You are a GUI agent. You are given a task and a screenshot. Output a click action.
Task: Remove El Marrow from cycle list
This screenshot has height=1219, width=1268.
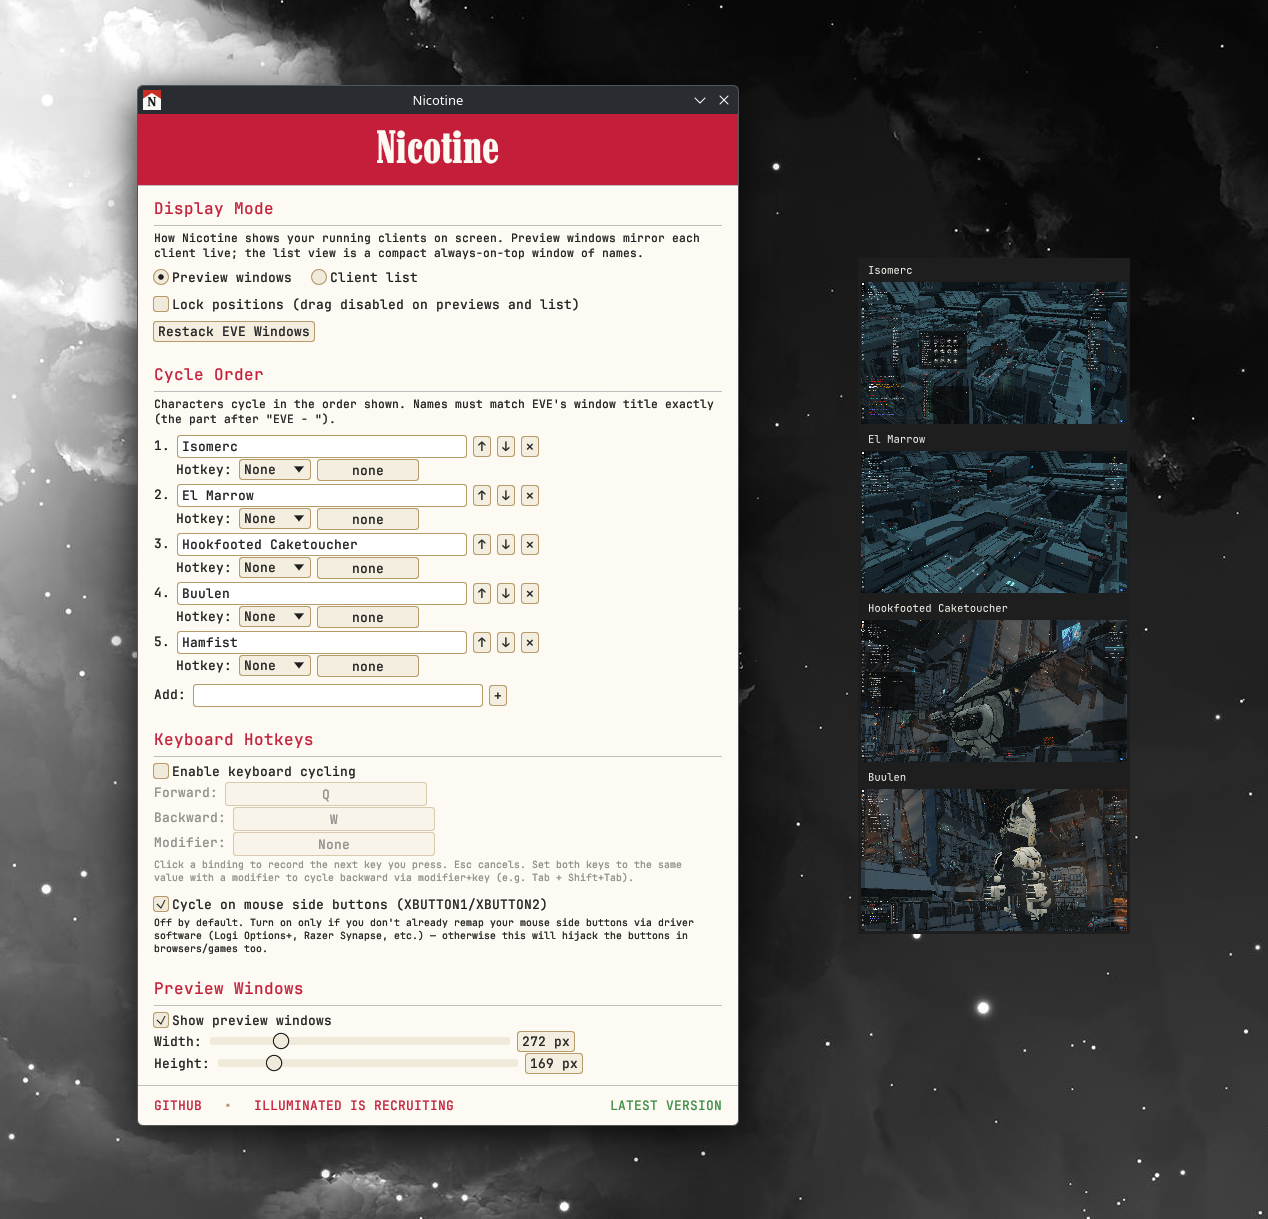coord(530,495)
